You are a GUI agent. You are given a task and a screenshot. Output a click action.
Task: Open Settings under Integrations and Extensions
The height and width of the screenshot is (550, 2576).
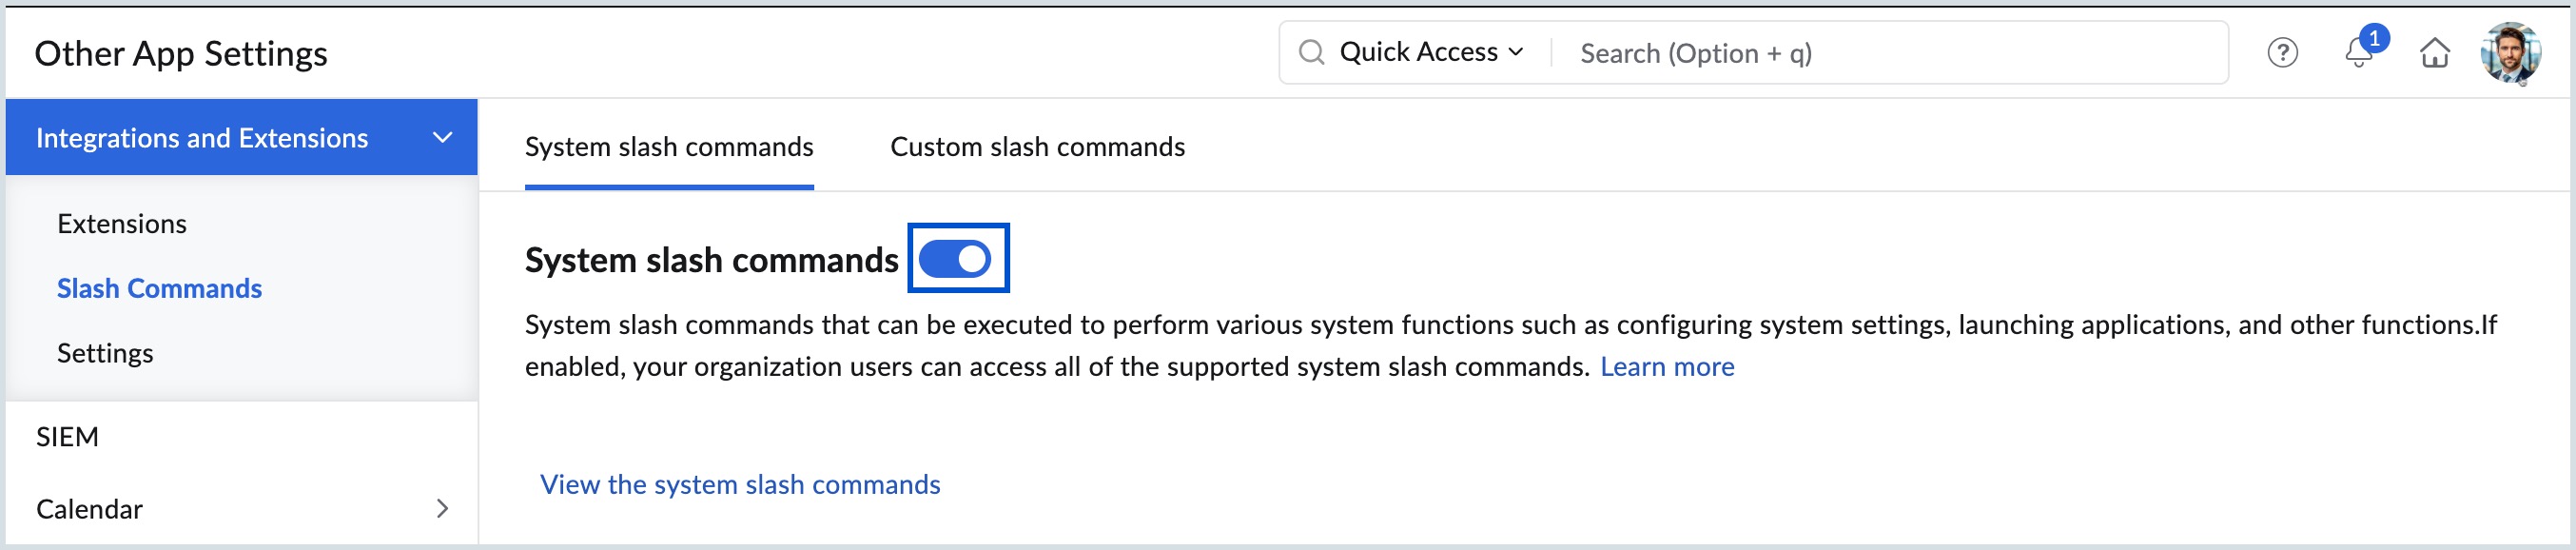(x=105, y=352)
